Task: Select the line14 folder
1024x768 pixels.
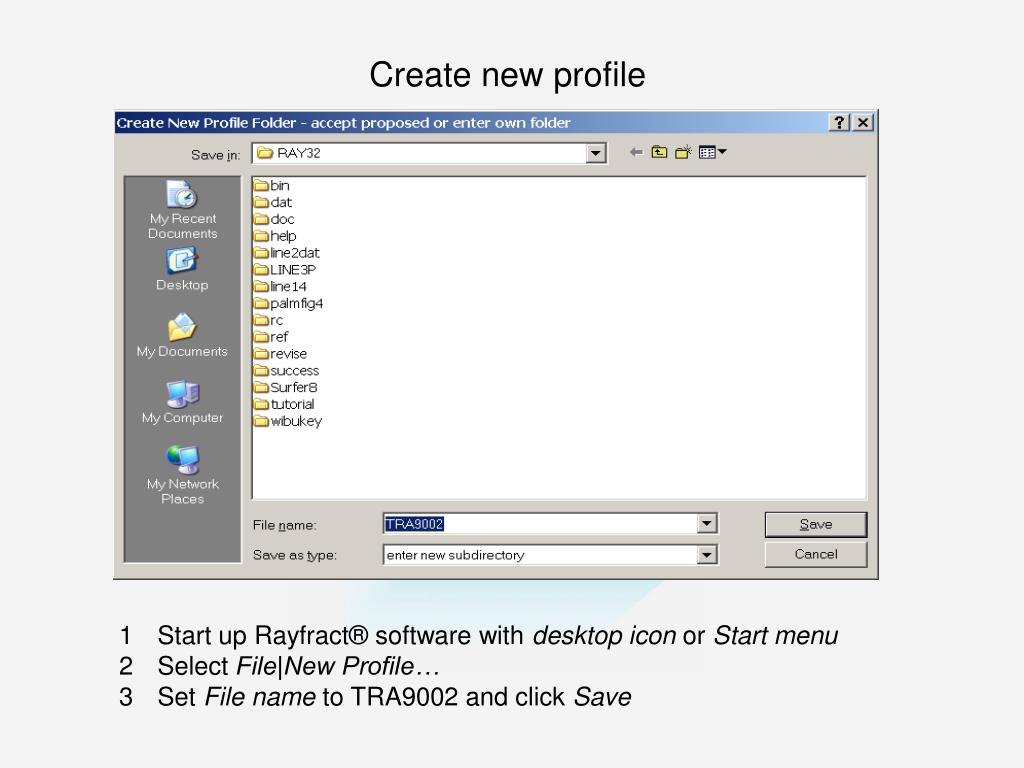Action: click(x=280, y=287)
